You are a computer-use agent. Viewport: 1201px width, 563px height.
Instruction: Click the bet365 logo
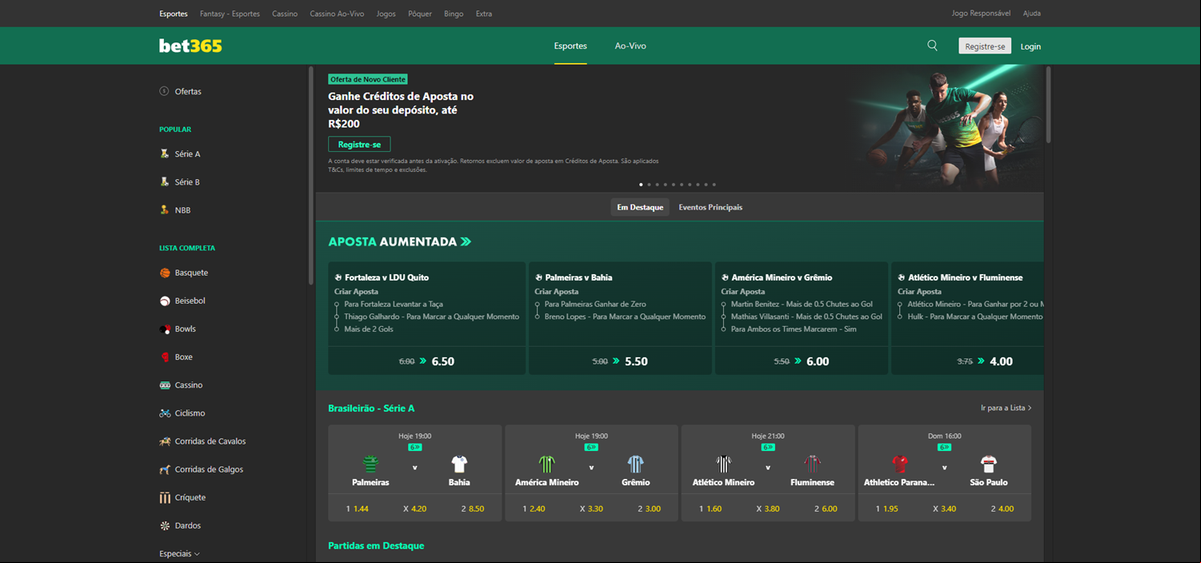[x=190, y=46]
